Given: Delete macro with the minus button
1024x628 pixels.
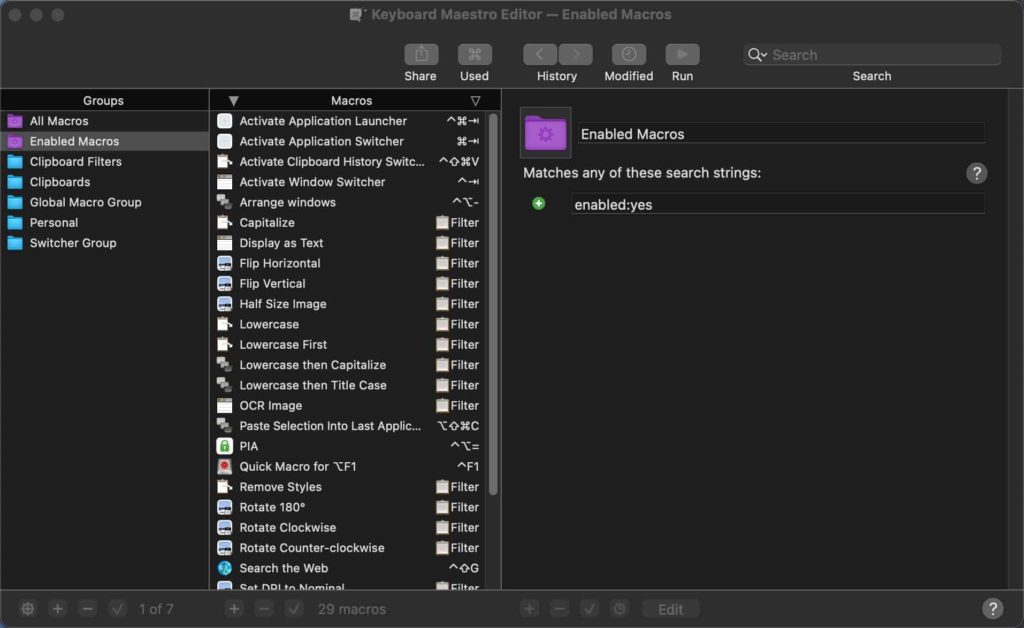Looking at the screenshot, I should coord(264,608).
